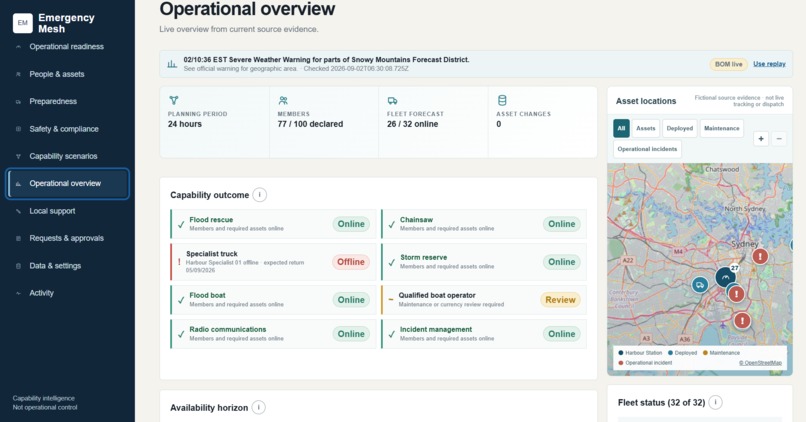Screen dimensions: 806x422
Task: Zoom out on the asset map
Action: [x=779, y=139]
